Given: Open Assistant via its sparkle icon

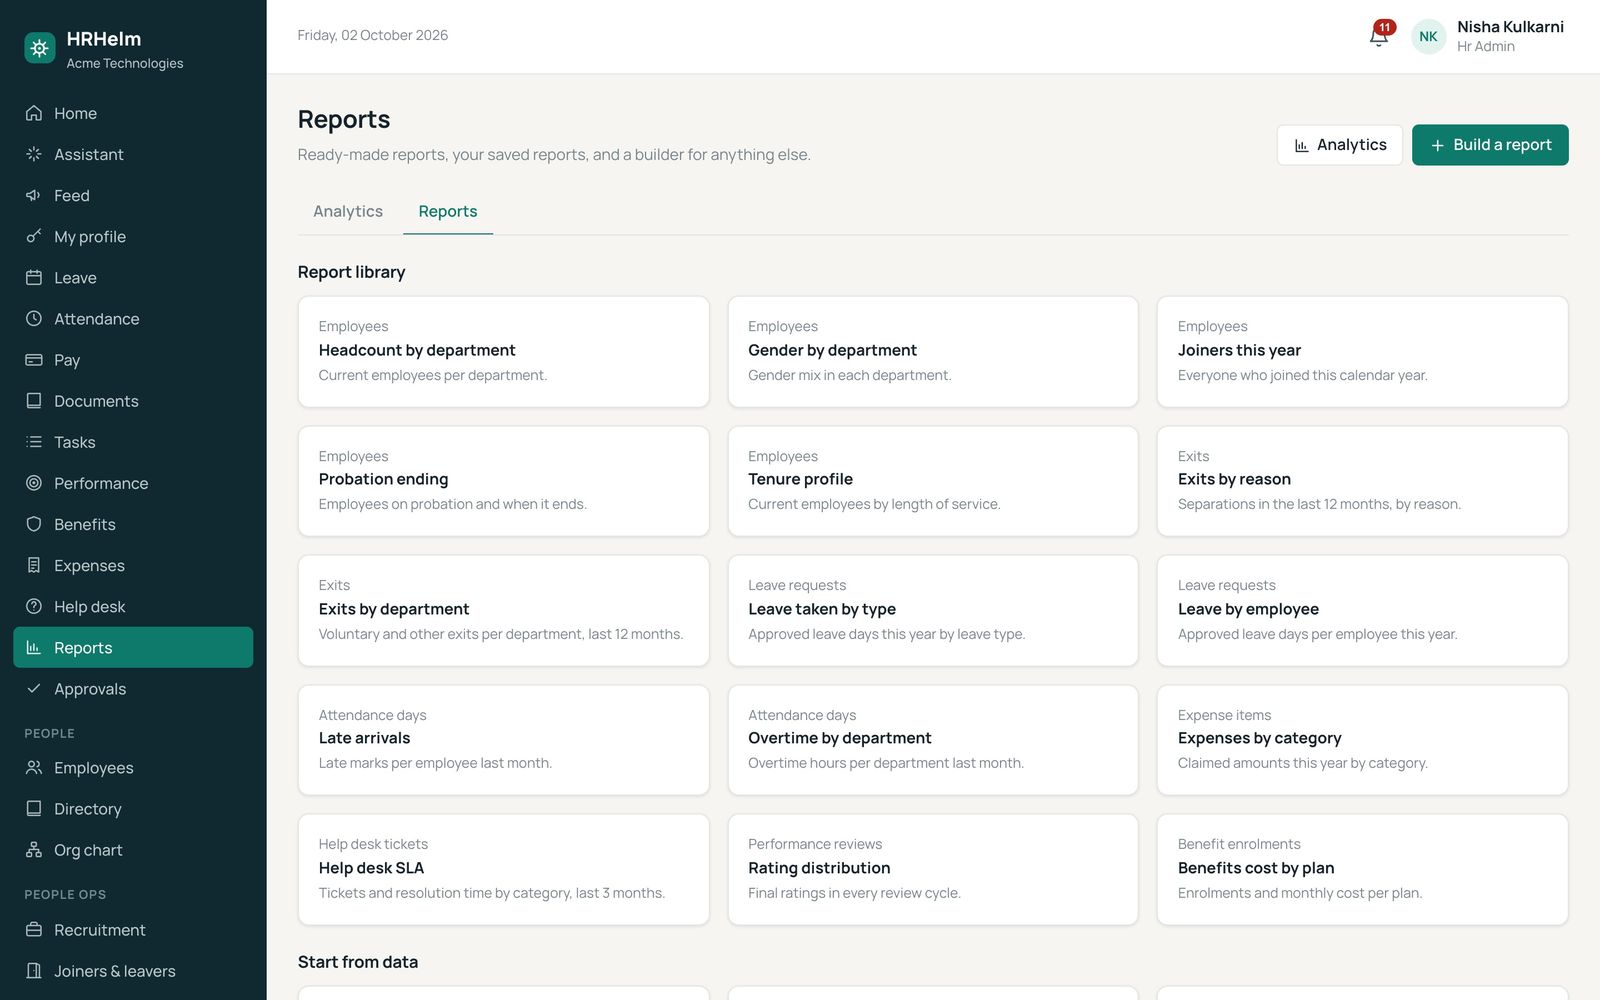Looking at the screenshot, I should 34,154.
